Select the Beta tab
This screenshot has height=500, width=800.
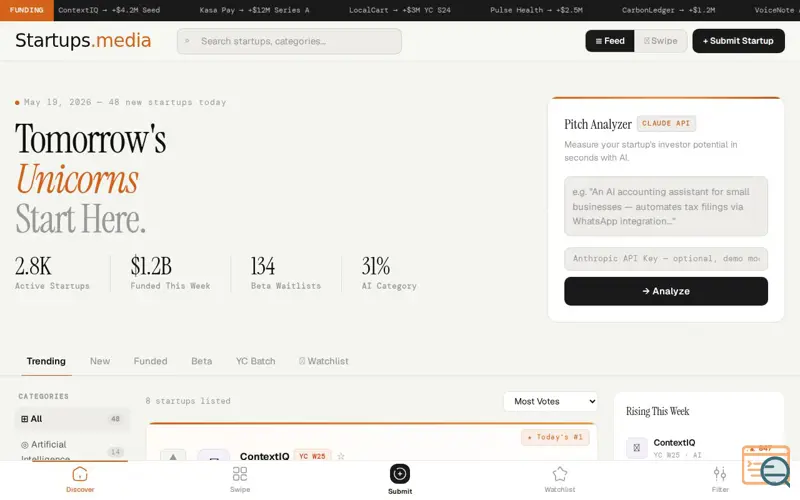(202, 361)
